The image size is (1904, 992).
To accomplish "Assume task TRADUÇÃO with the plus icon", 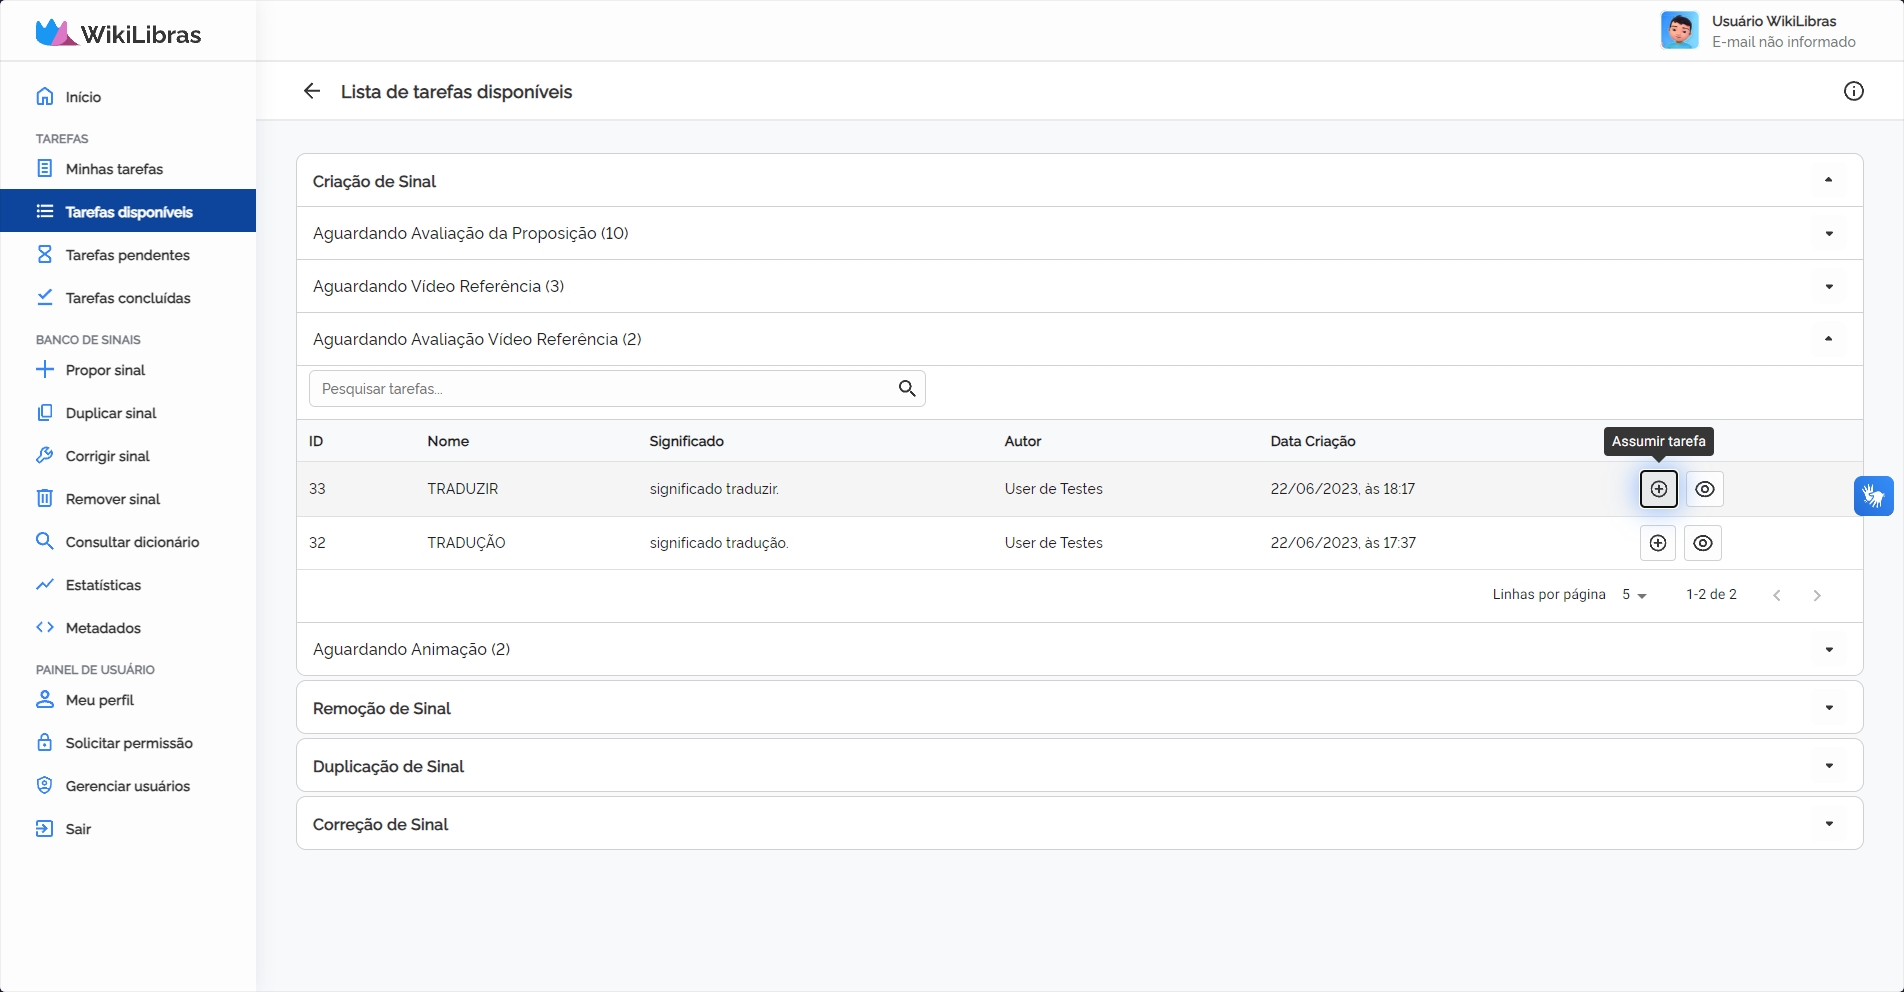I will coord(1657,543).
